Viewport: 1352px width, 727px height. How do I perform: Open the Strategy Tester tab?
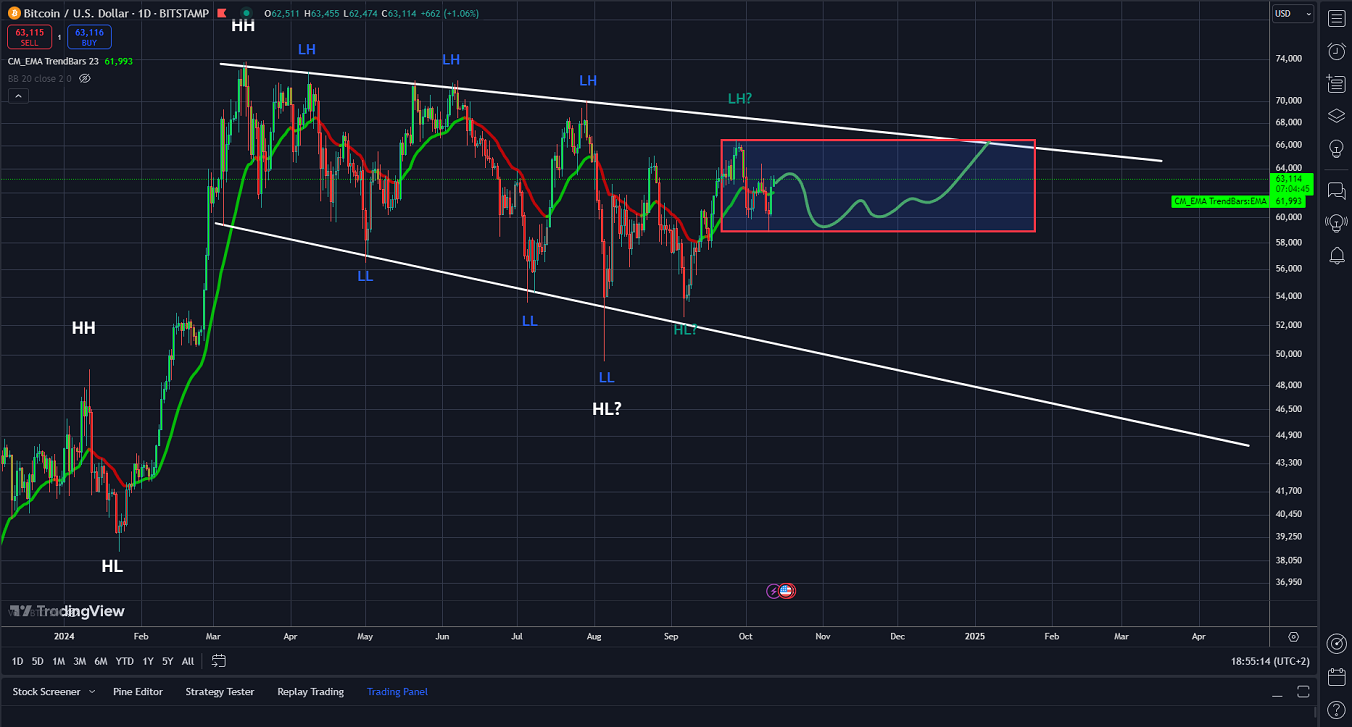220,692
